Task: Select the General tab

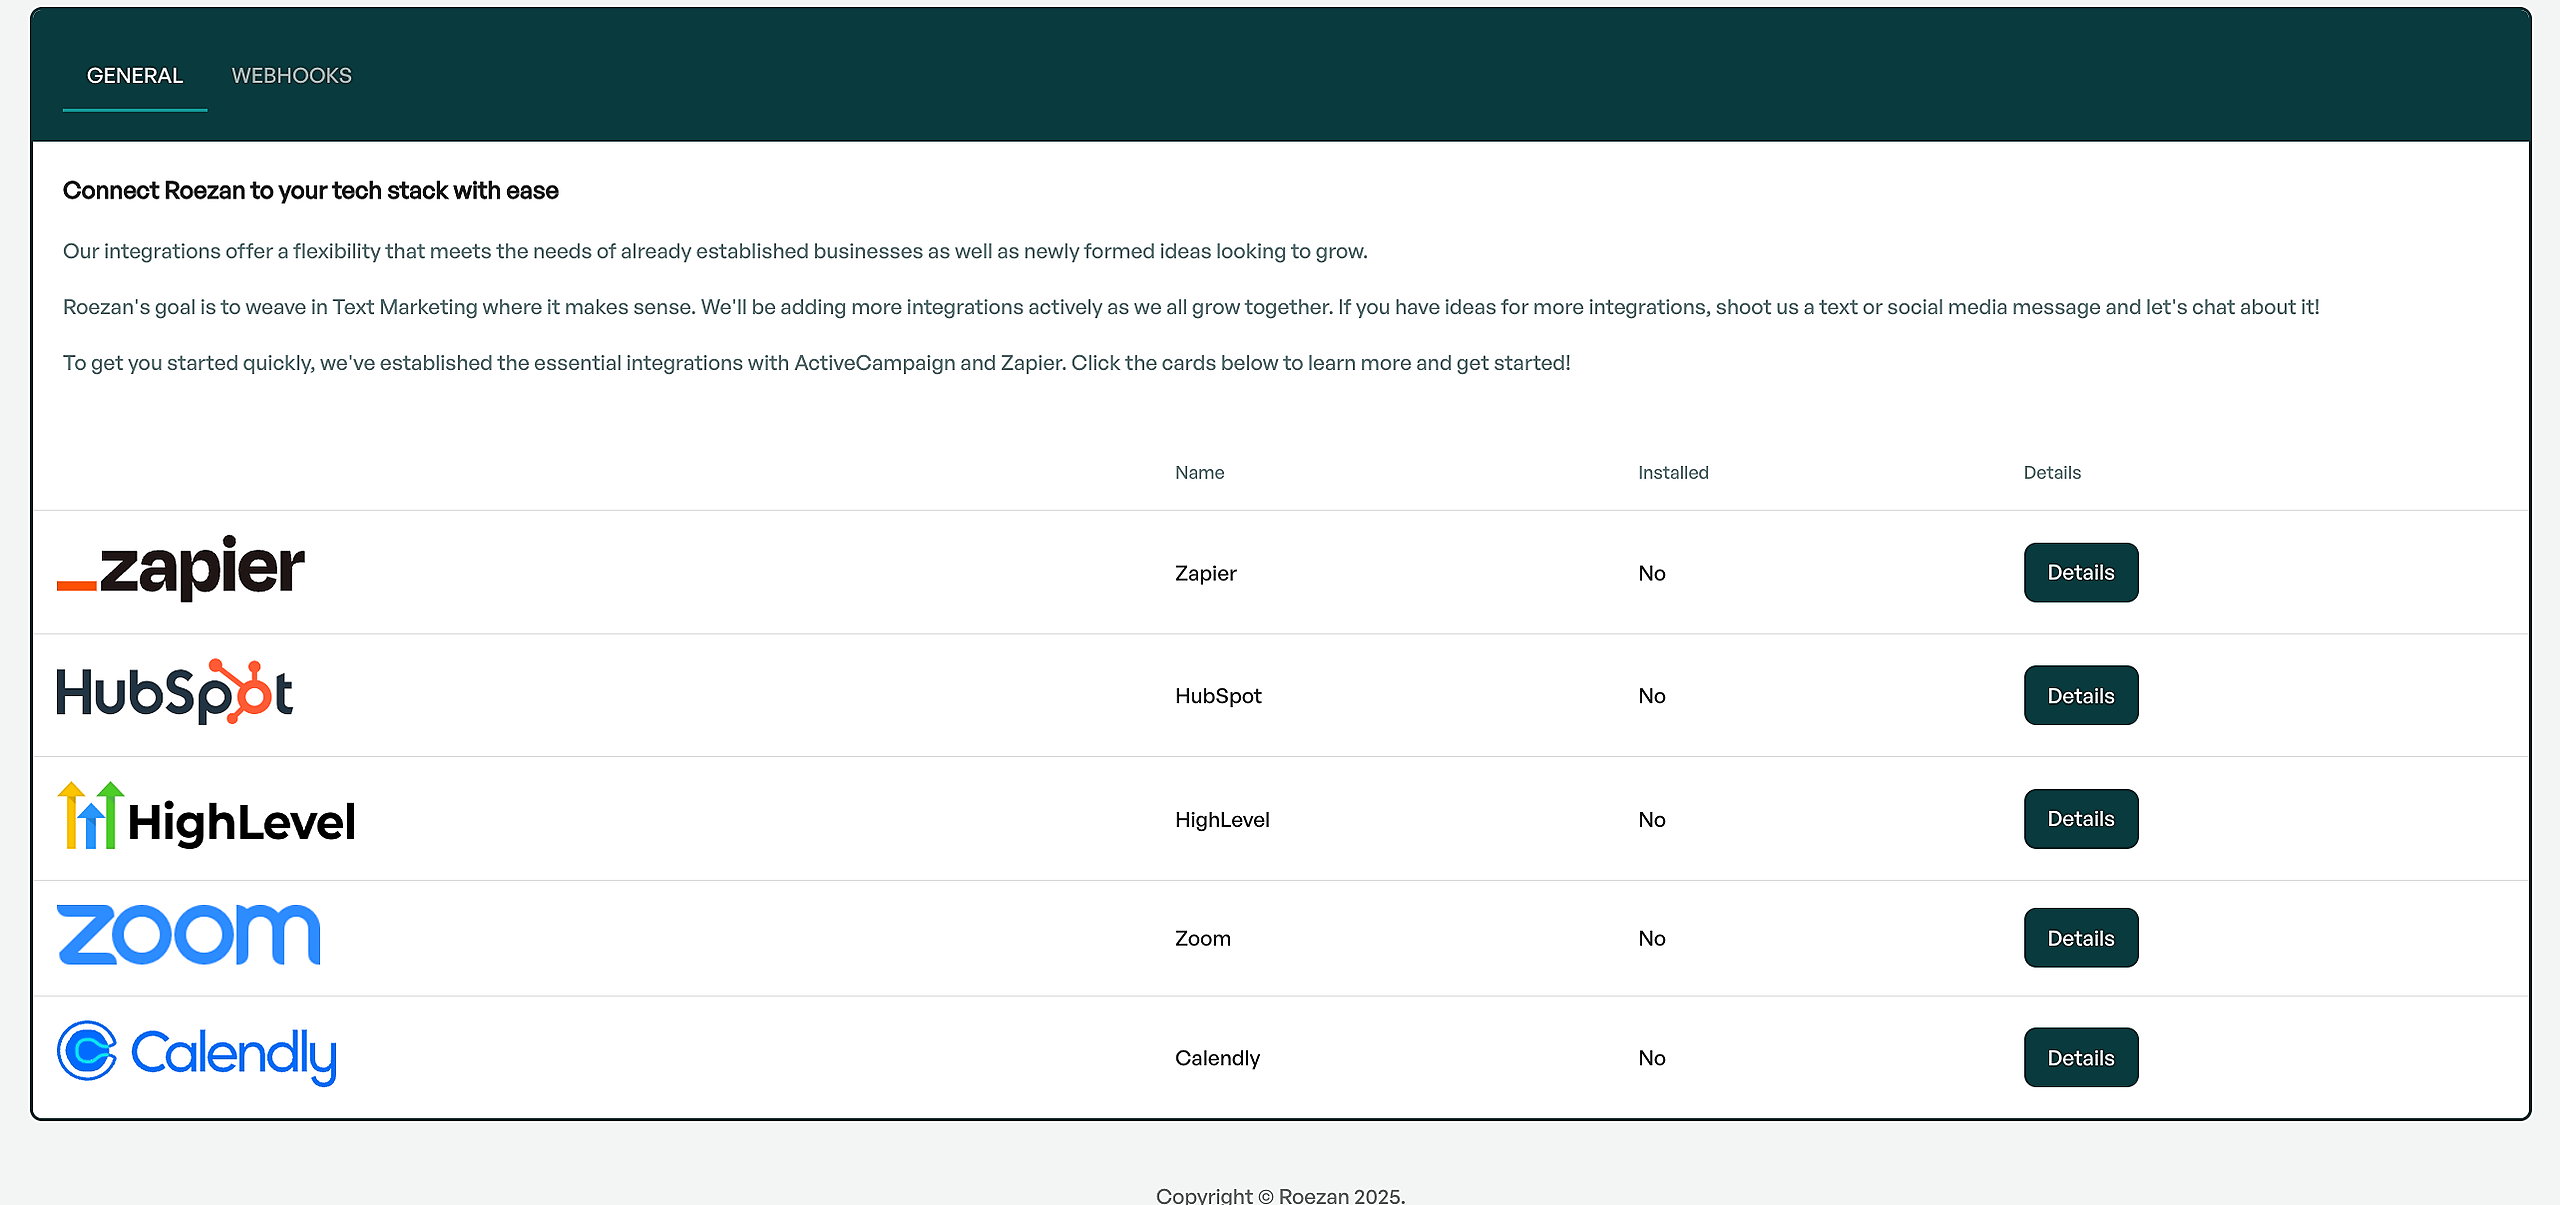Action: click(135, 76)
